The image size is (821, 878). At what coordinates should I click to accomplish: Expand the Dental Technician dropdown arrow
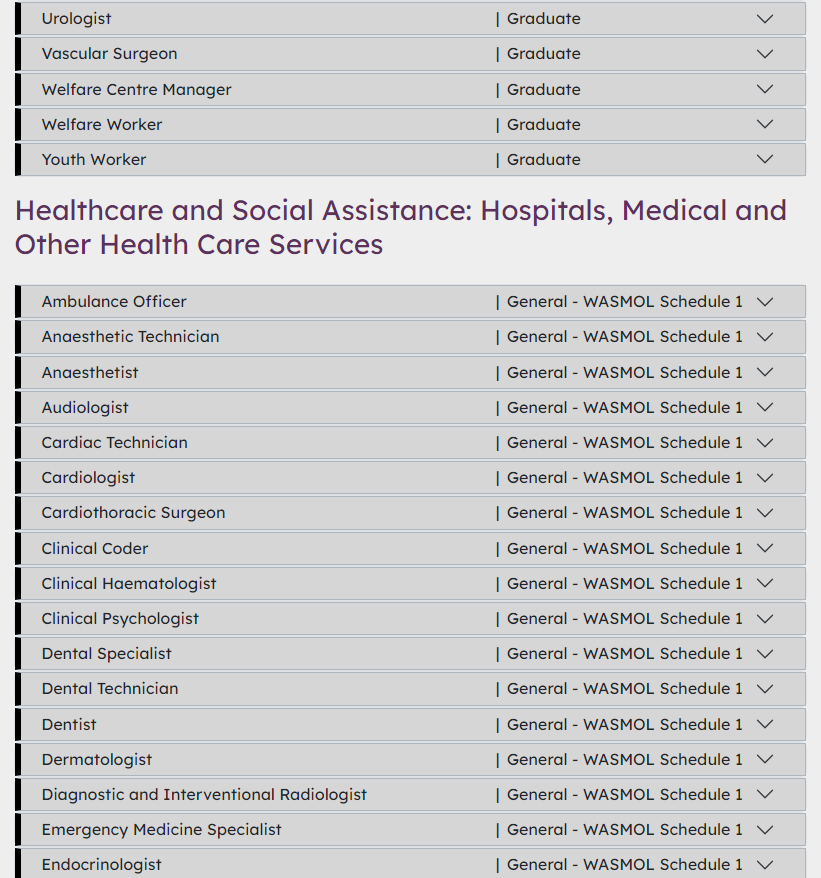coord(765,689)
